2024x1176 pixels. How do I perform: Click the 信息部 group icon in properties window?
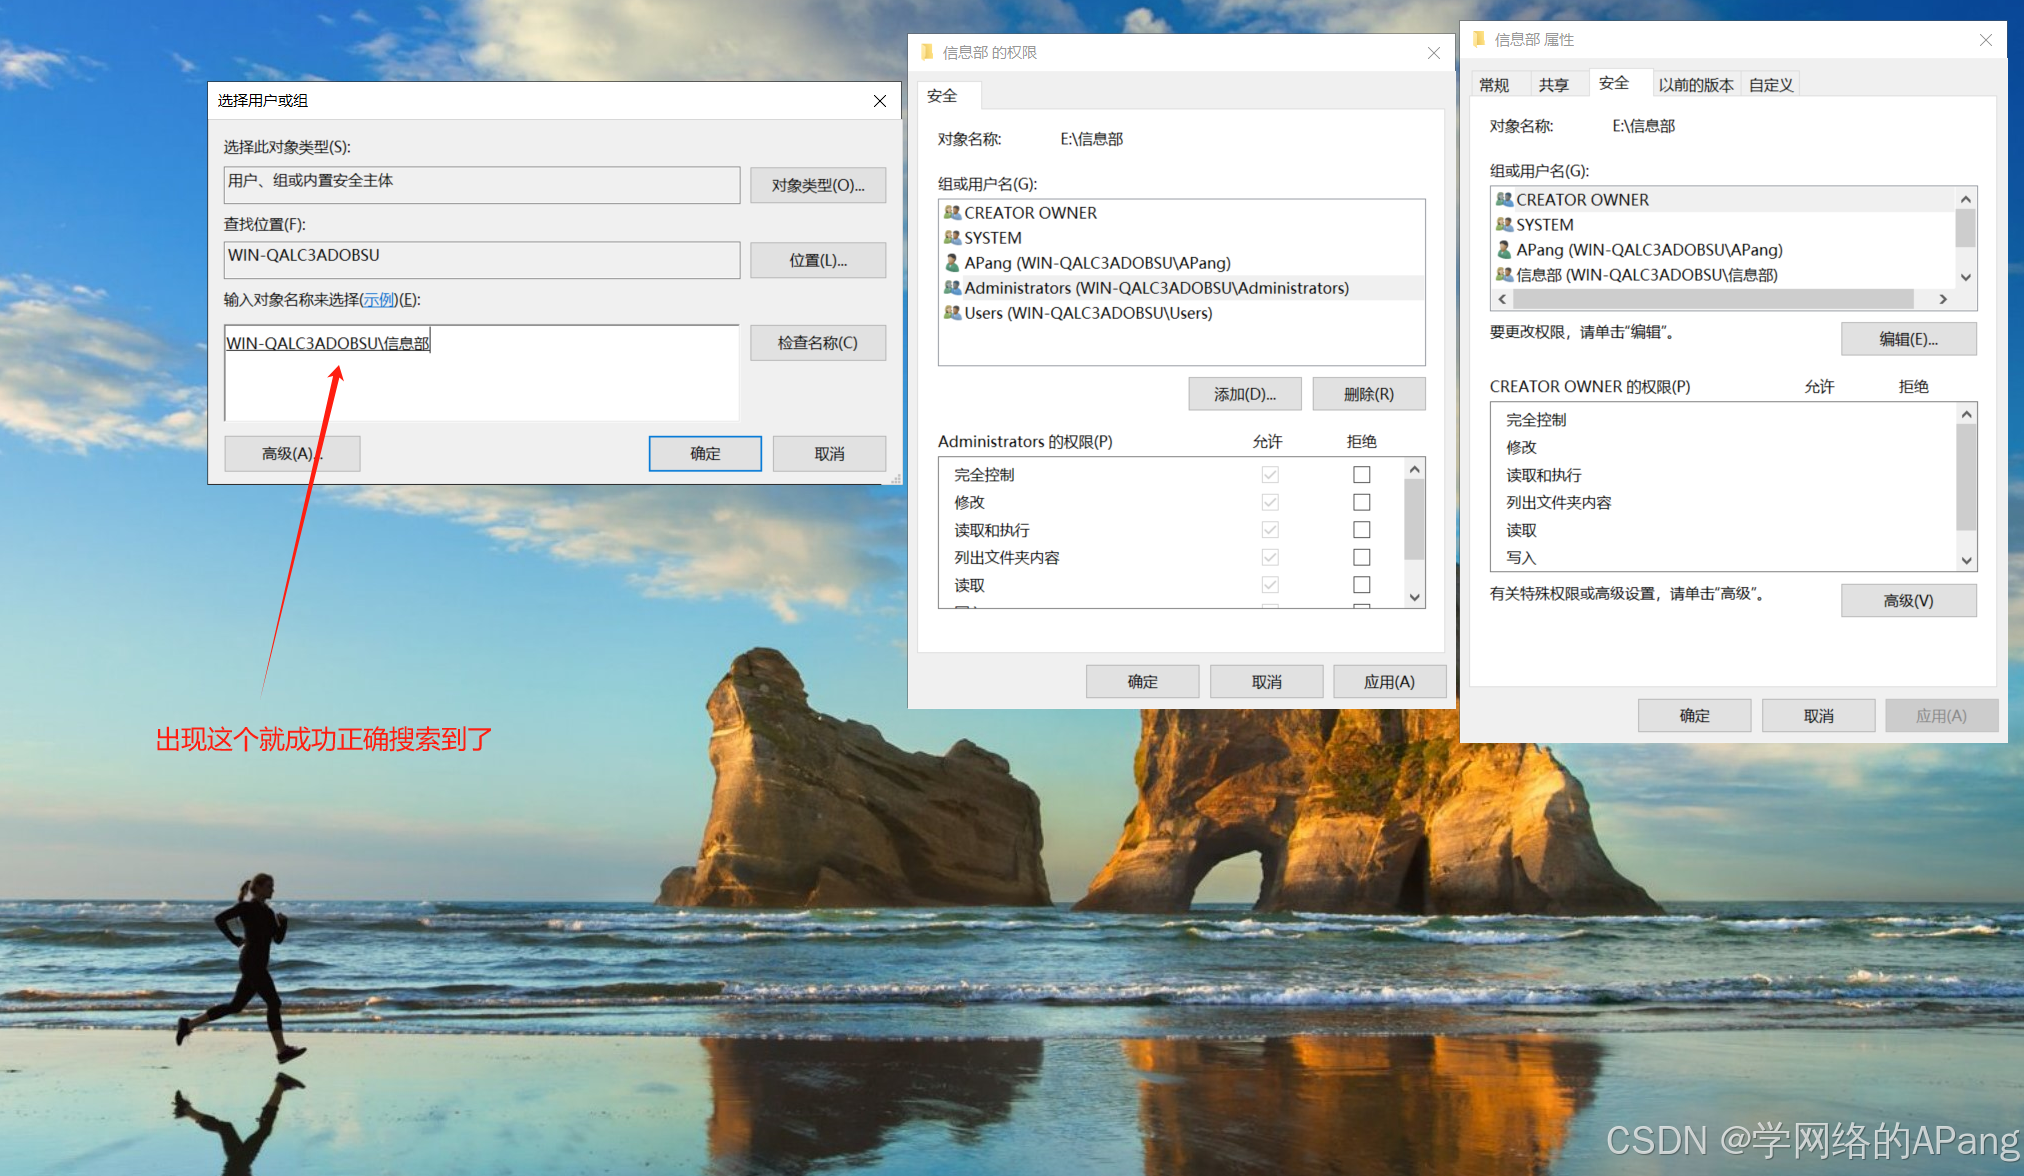(1504, 275)
